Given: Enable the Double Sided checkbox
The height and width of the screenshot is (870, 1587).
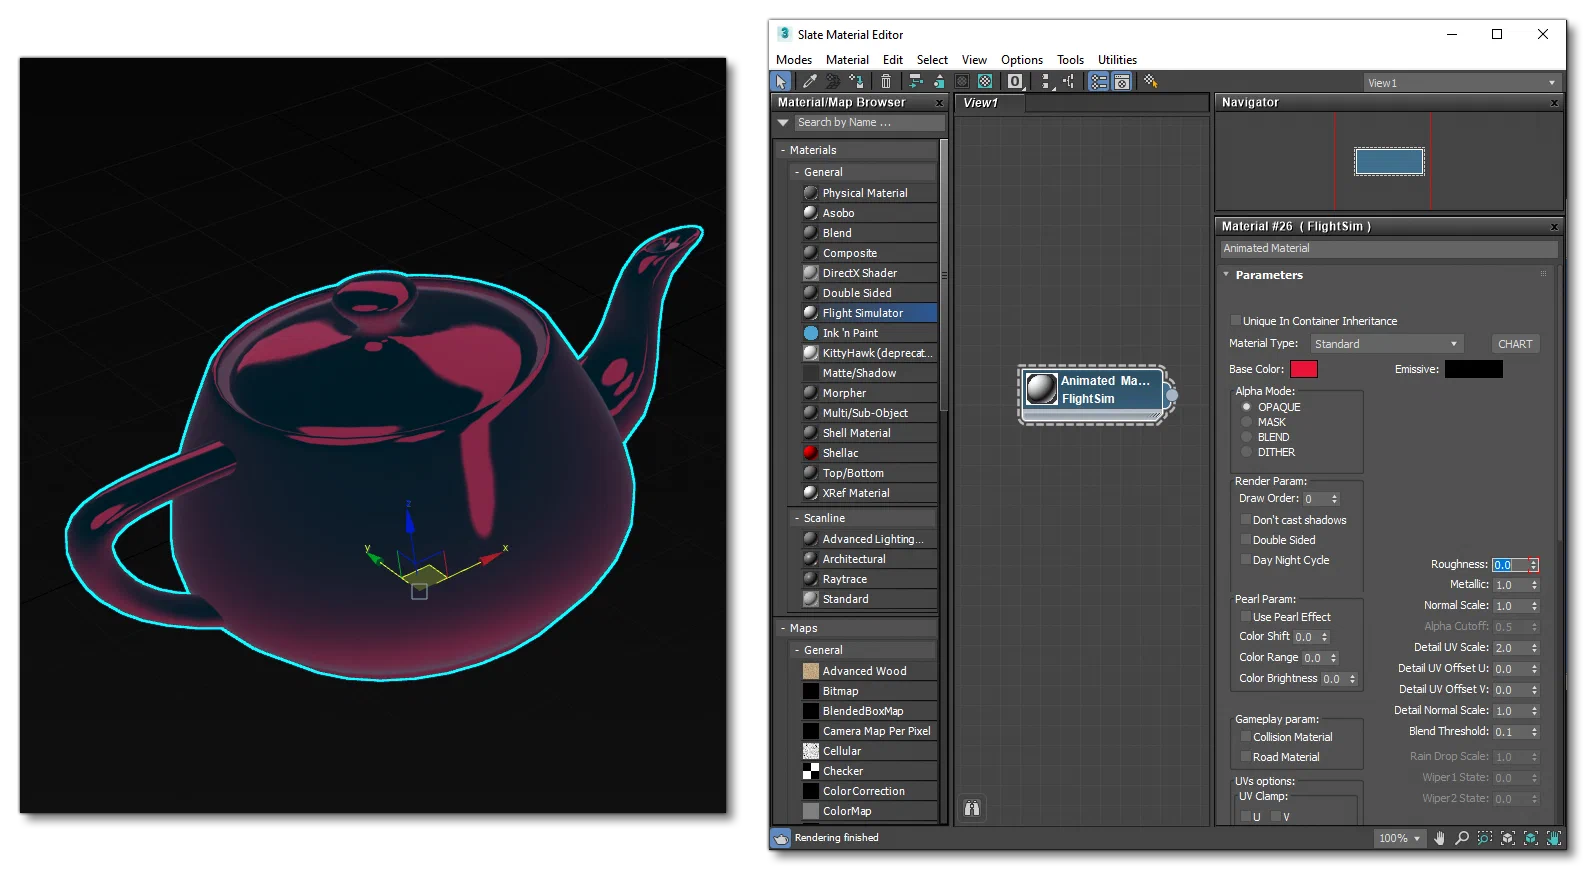Looking at the screenshot, I should pyautogui.click(x=1246, y=540).
